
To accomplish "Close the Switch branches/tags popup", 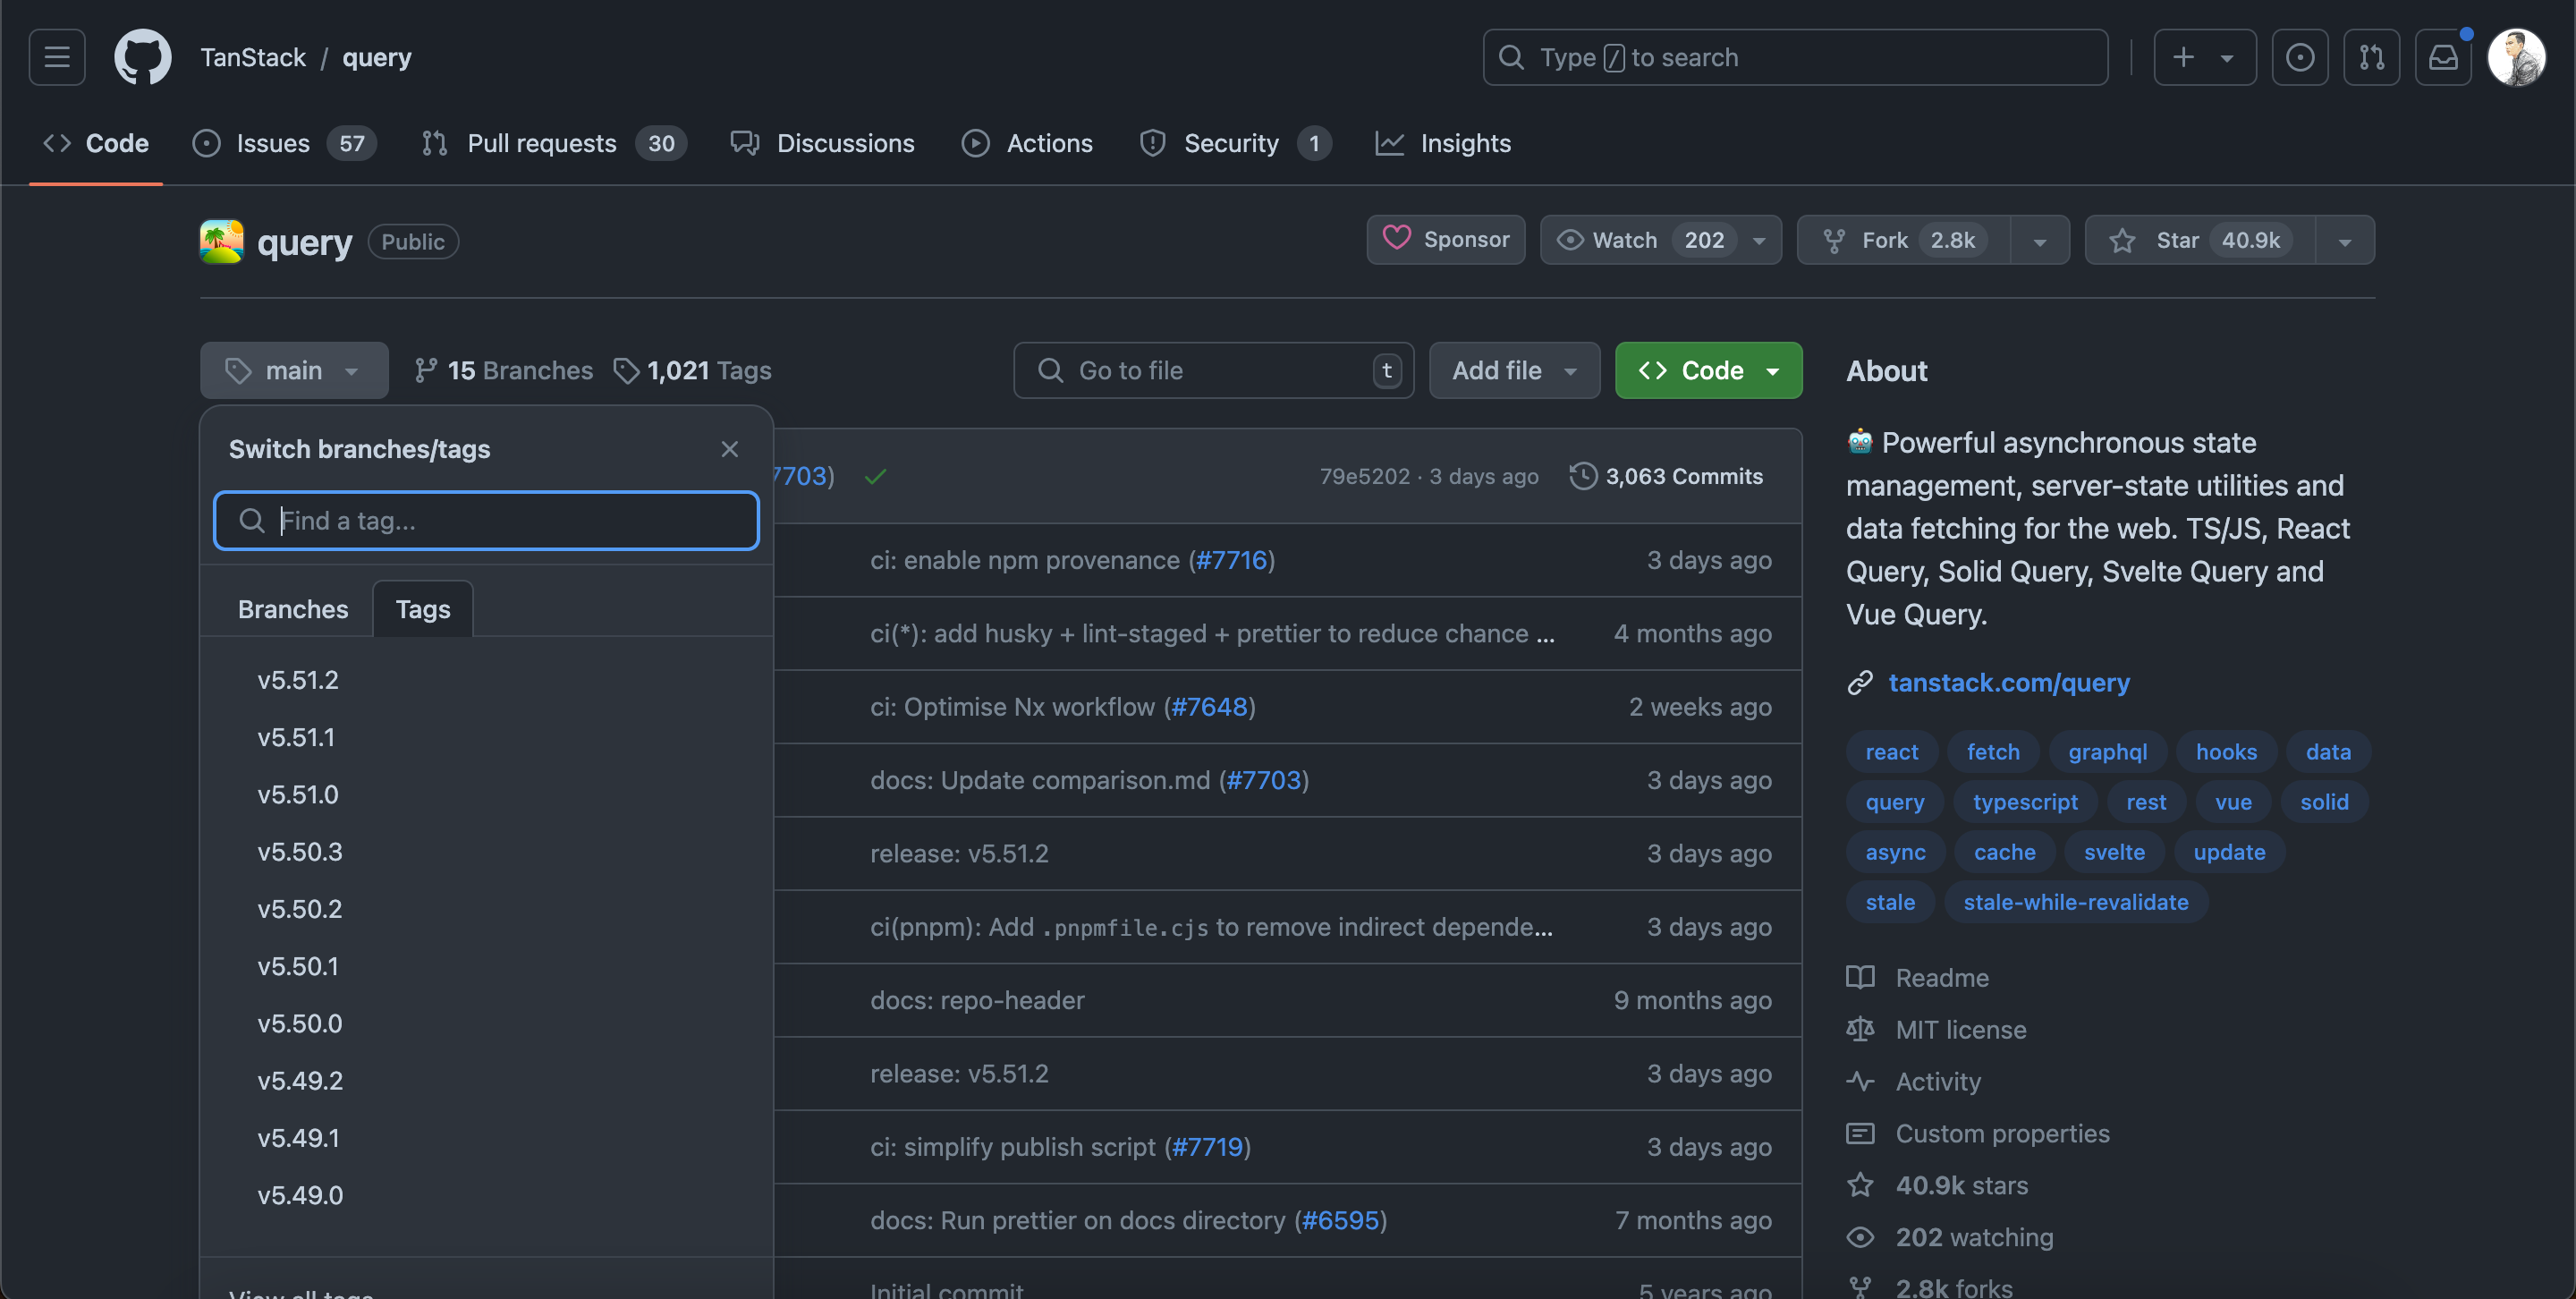I will [730, 449].
